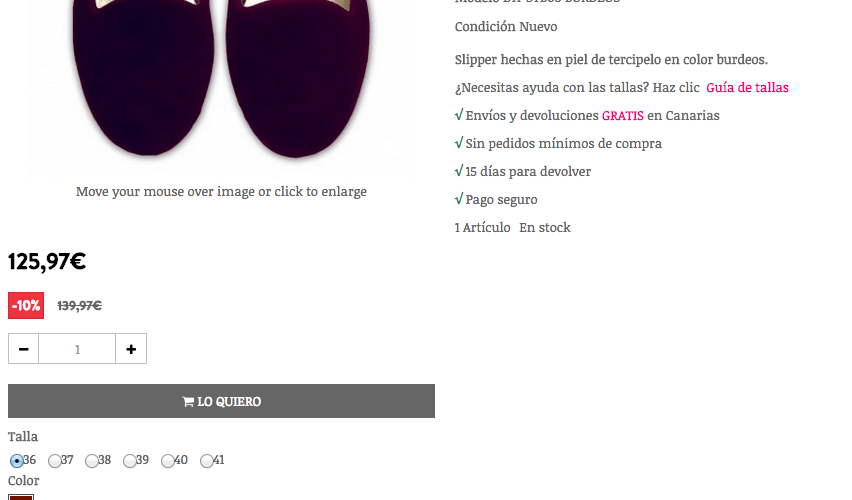Viewport: 852px width, 500px height.
Task: Select size 40 radio button
Action: coord(167,461)
